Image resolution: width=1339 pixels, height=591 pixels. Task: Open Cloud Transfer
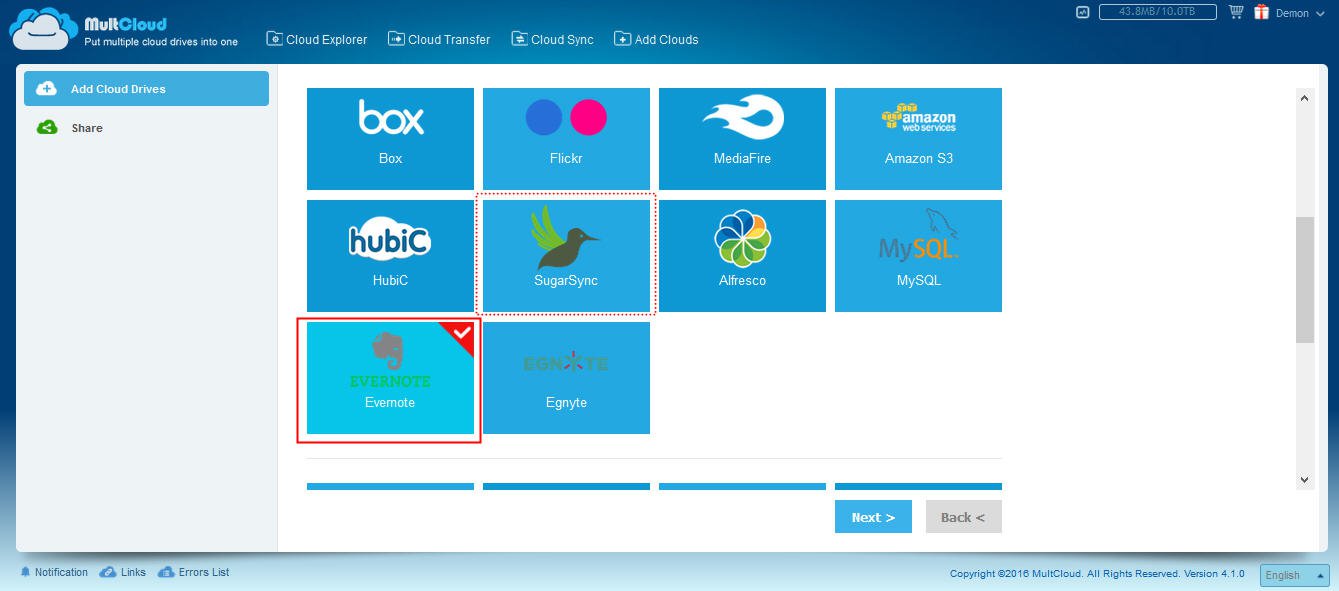[439, 39]
